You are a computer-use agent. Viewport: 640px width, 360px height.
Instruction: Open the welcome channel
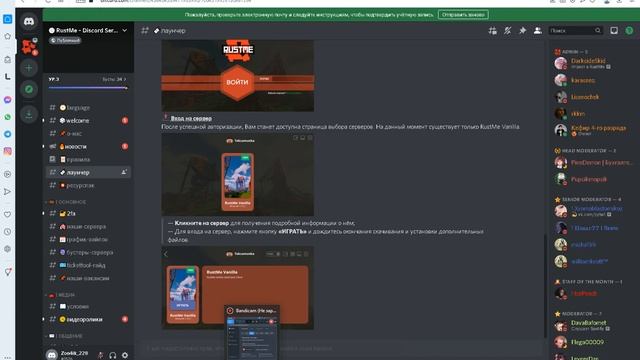(88, 120)
